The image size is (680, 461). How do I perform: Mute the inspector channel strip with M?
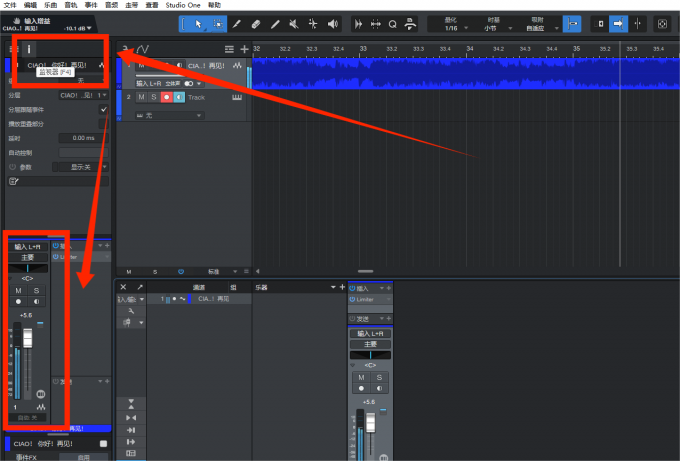18,291
